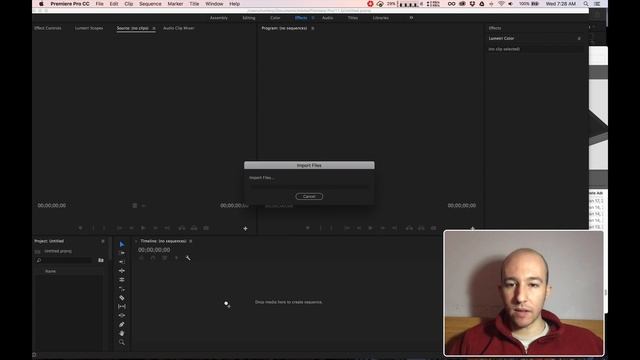Click the Program monitor duration timecode
The image size is (640, 360).
[462, 205]
